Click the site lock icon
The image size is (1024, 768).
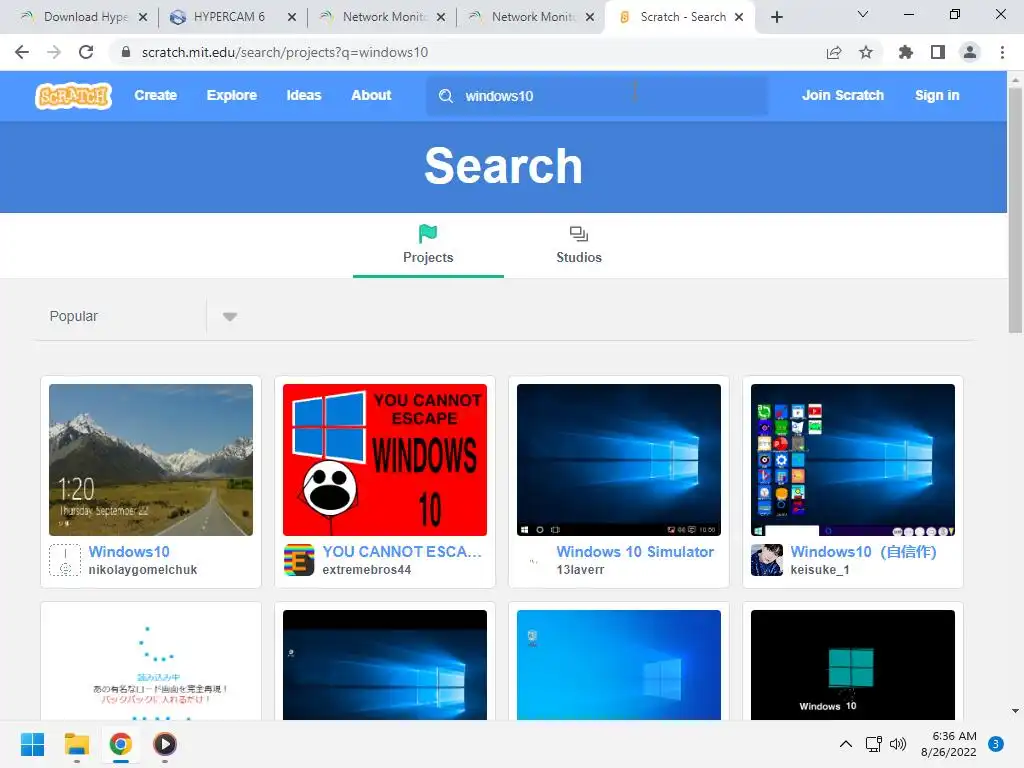click(x=126, y=52)
